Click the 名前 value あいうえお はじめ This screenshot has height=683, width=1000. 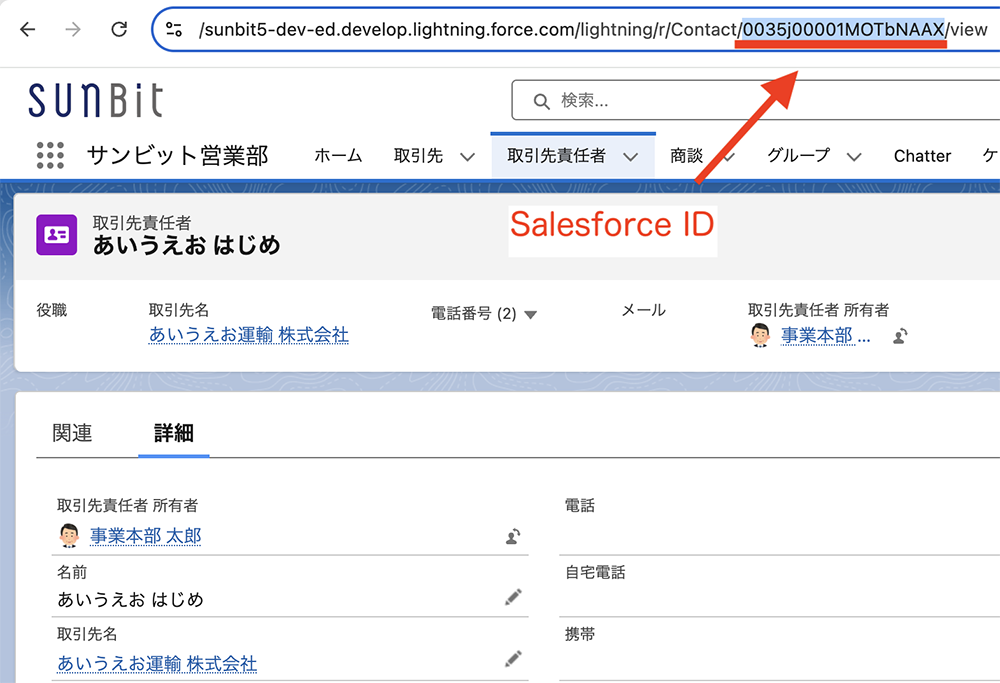[131, 599]
